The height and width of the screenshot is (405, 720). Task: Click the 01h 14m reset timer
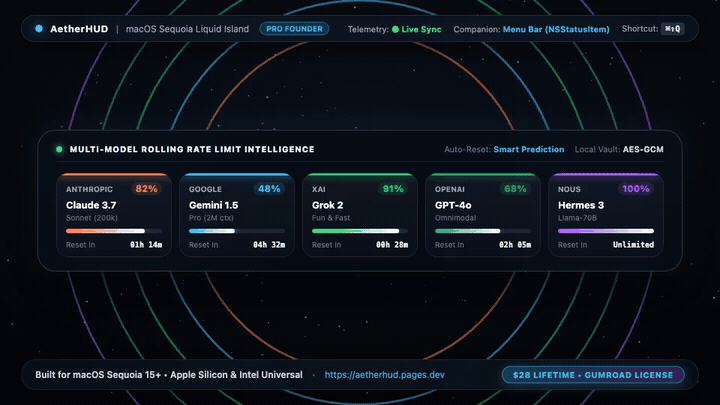[x=146, y=245]
